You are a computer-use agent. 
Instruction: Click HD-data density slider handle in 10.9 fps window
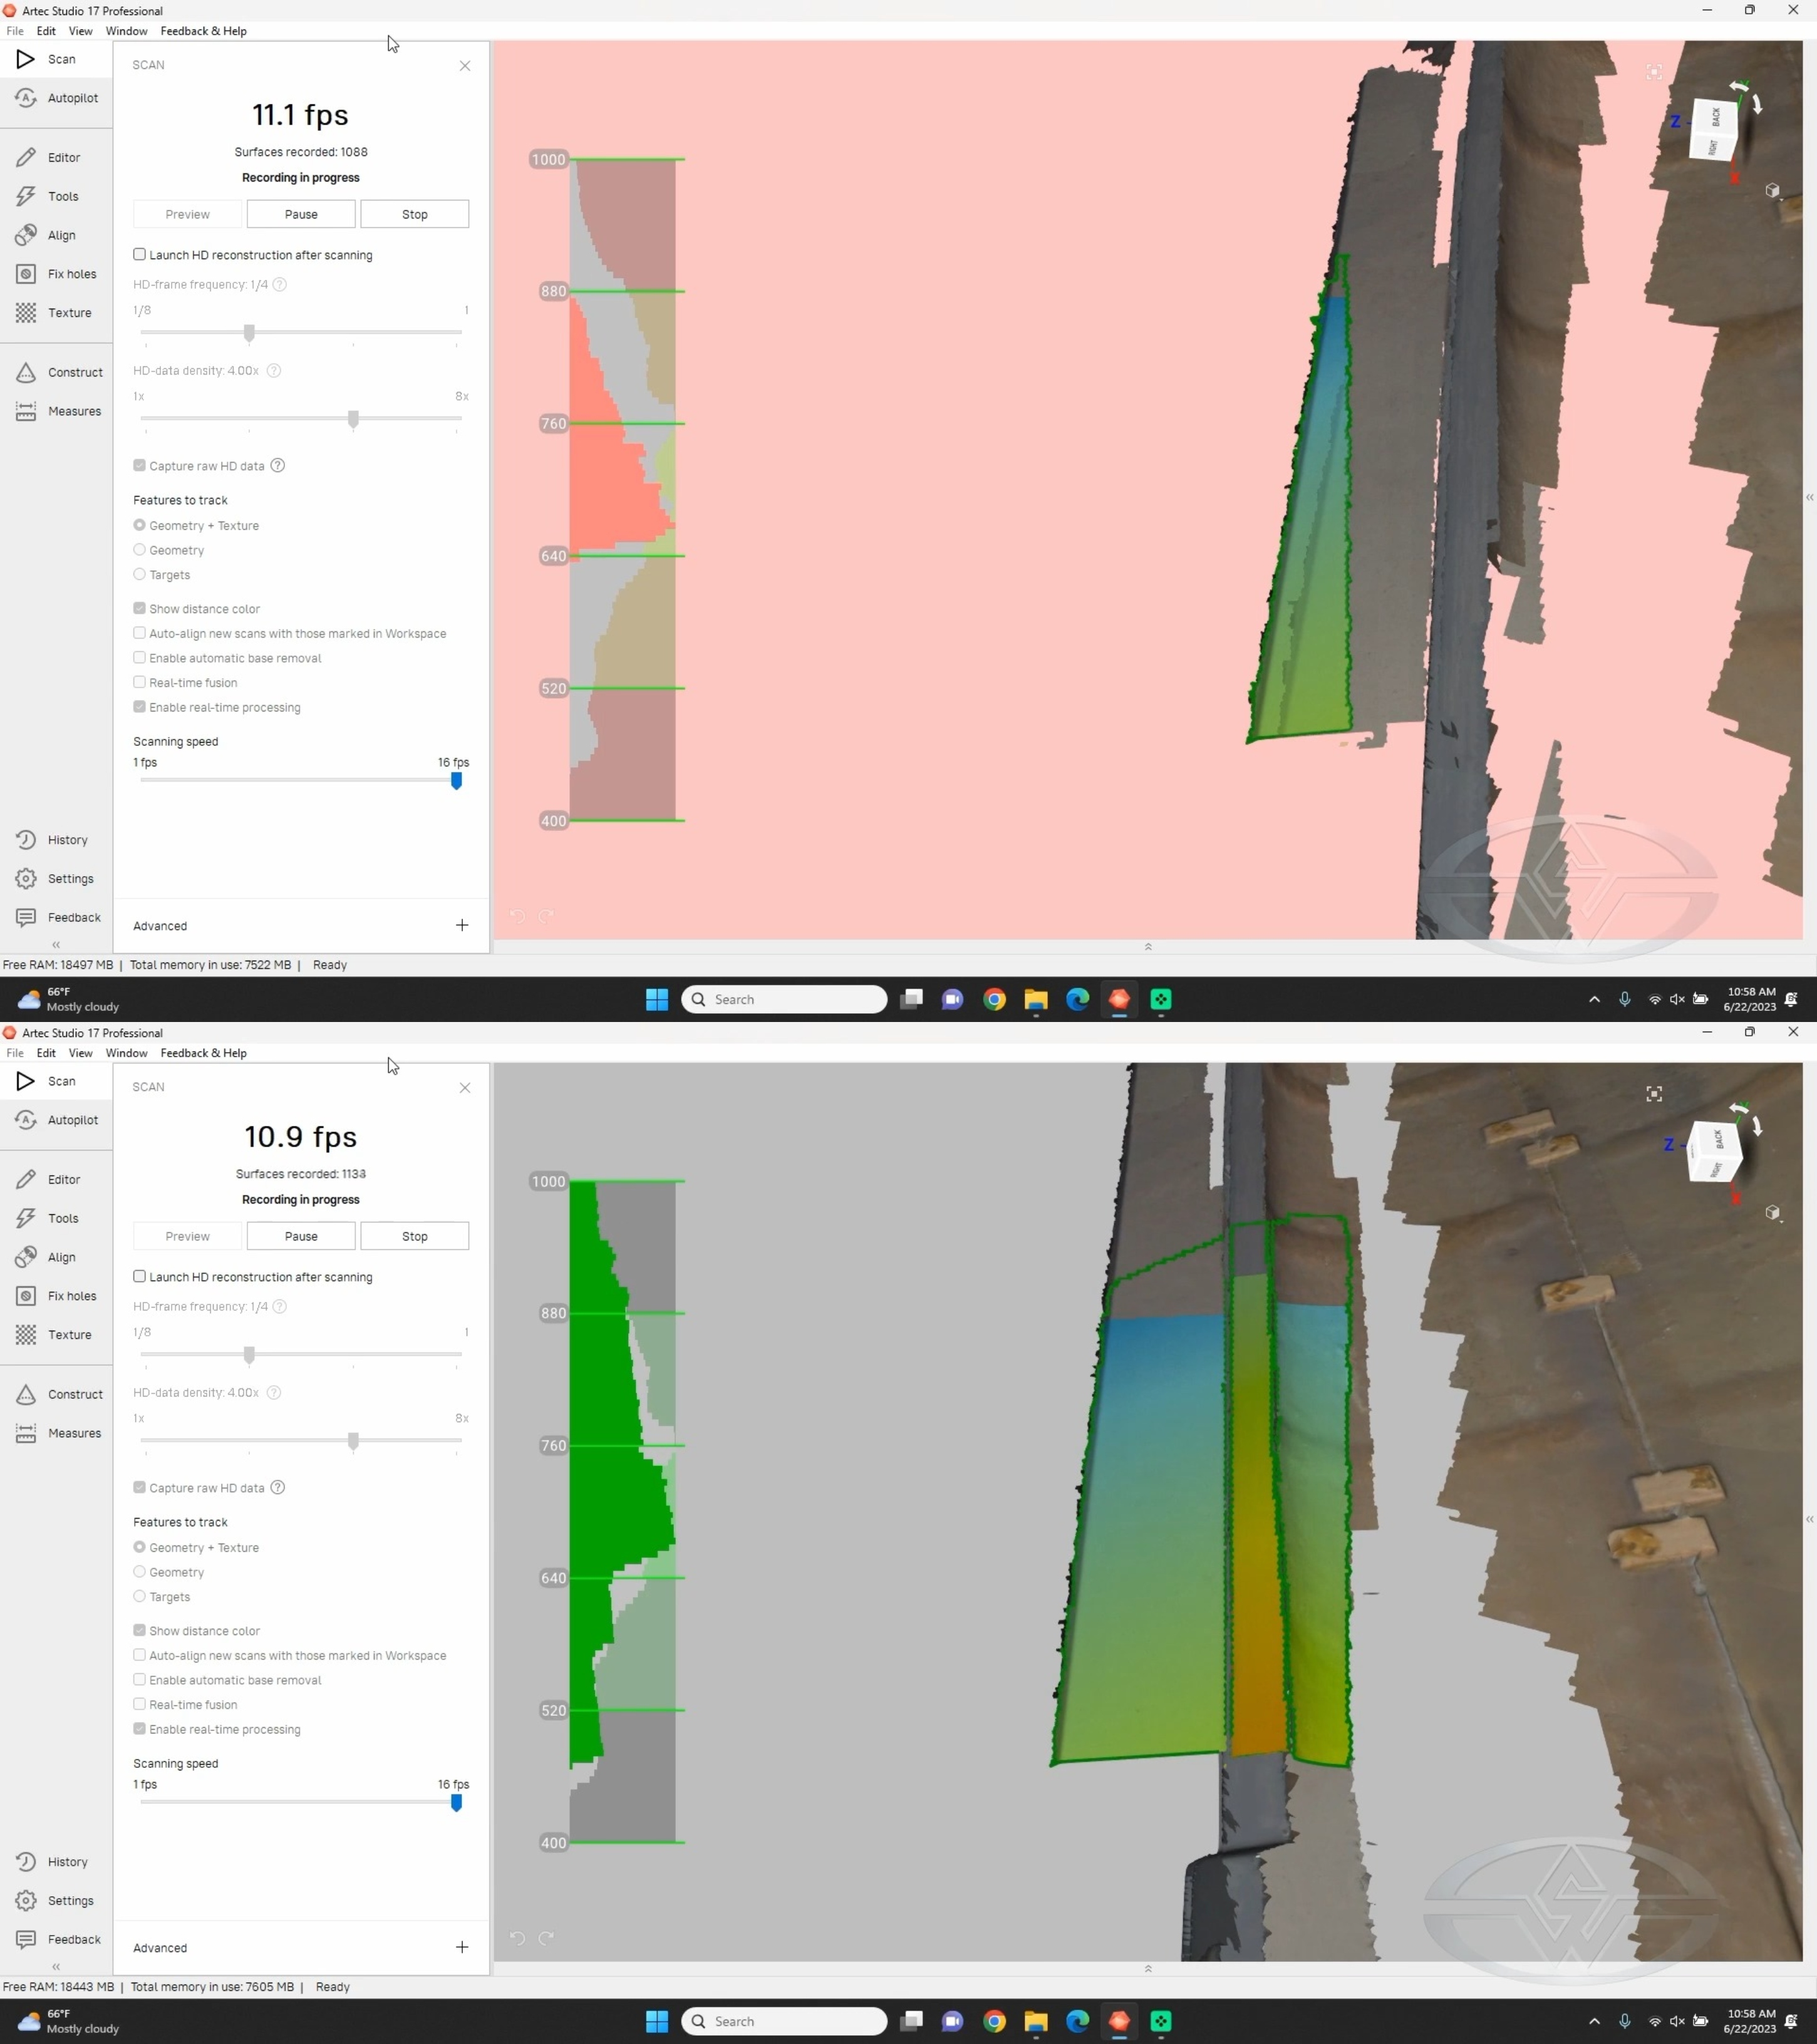353,1441
